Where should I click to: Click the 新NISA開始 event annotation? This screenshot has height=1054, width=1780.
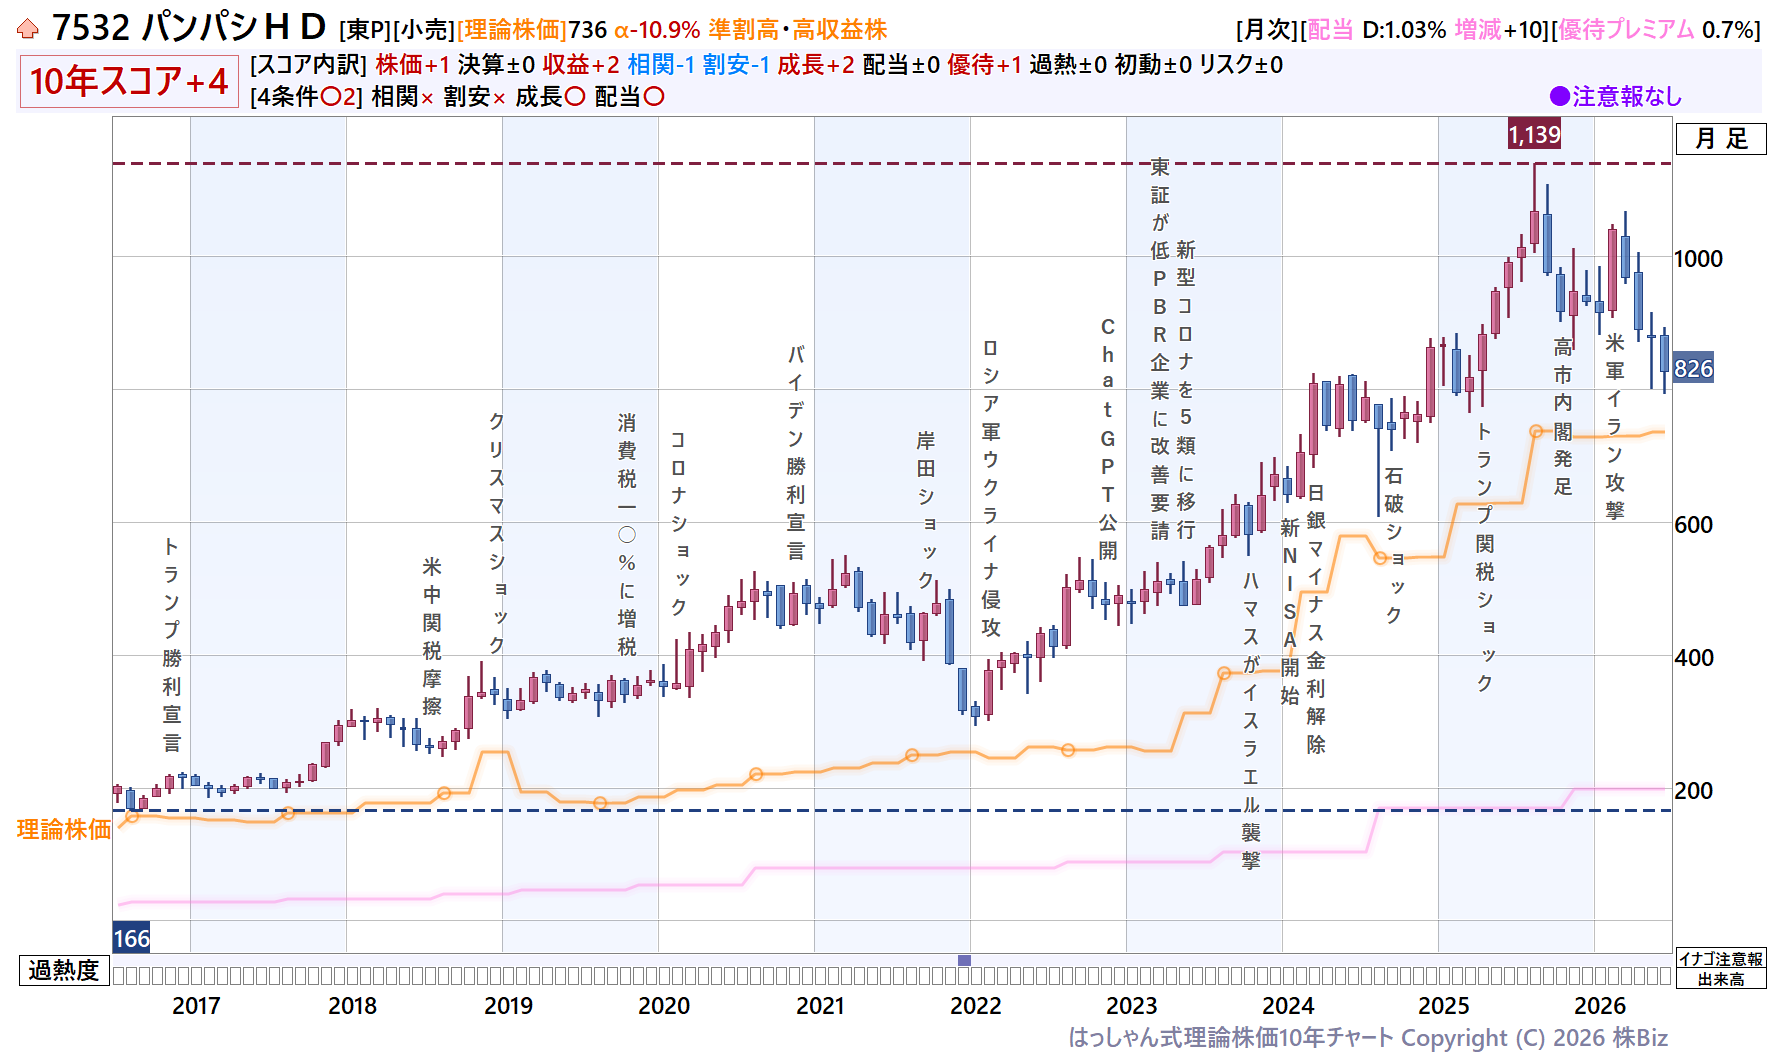click(x=1290, y=611)
